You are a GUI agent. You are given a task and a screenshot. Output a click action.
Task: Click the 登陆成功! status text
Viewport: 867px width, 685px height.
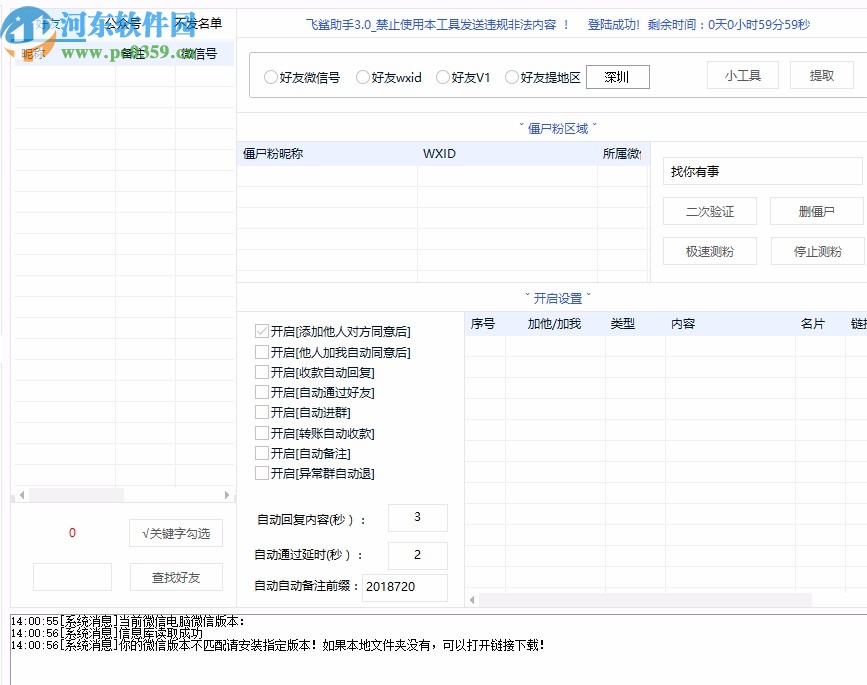[x=613, y=24]
